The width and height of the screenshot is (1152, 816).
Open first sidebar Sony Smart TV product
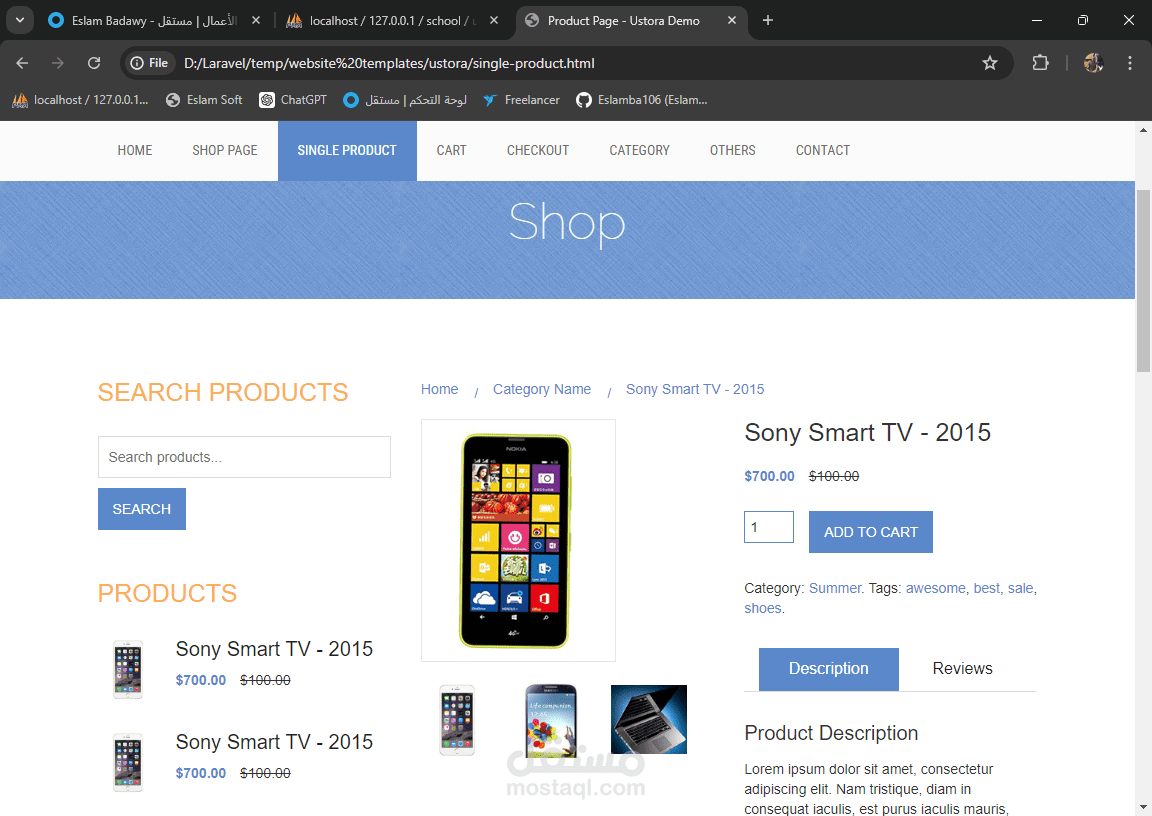click(x=274, y=649)
